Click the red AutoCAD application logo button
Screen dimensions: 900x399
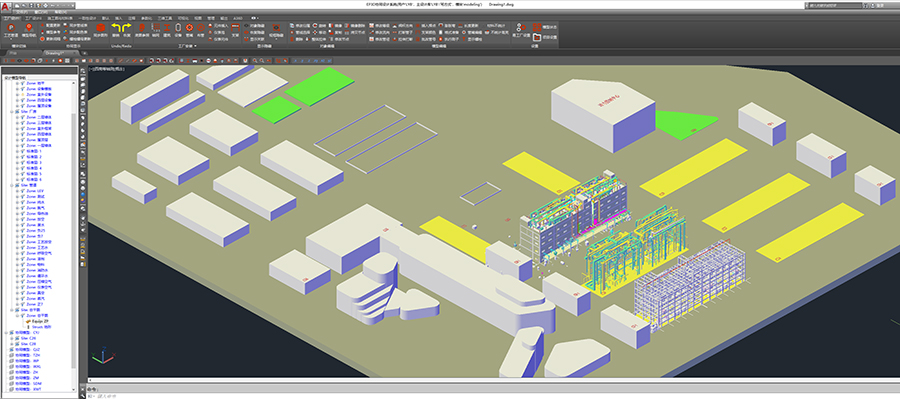[x=5, y=7]
